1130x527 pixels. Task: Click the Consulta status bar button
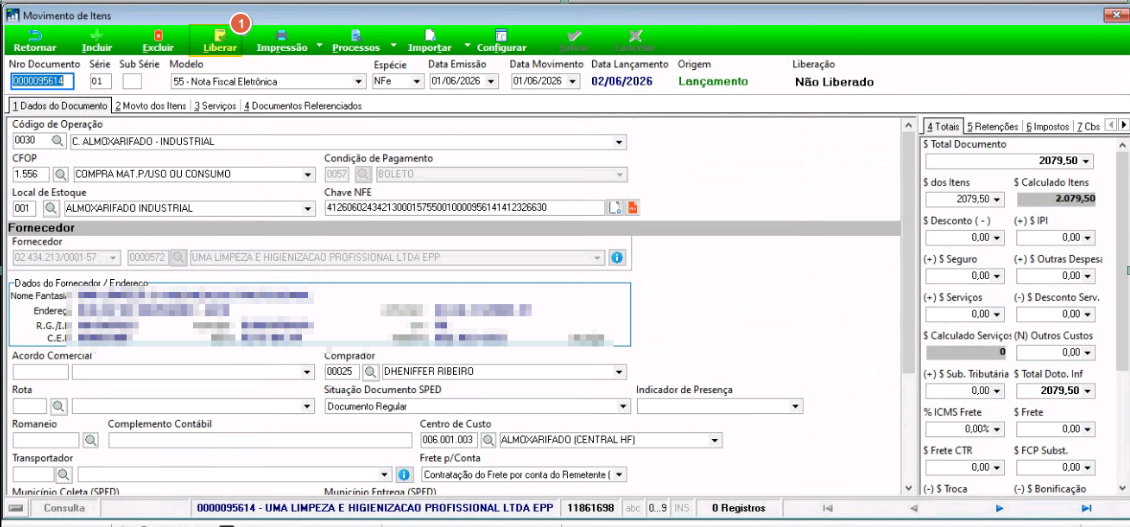(64, 508)
